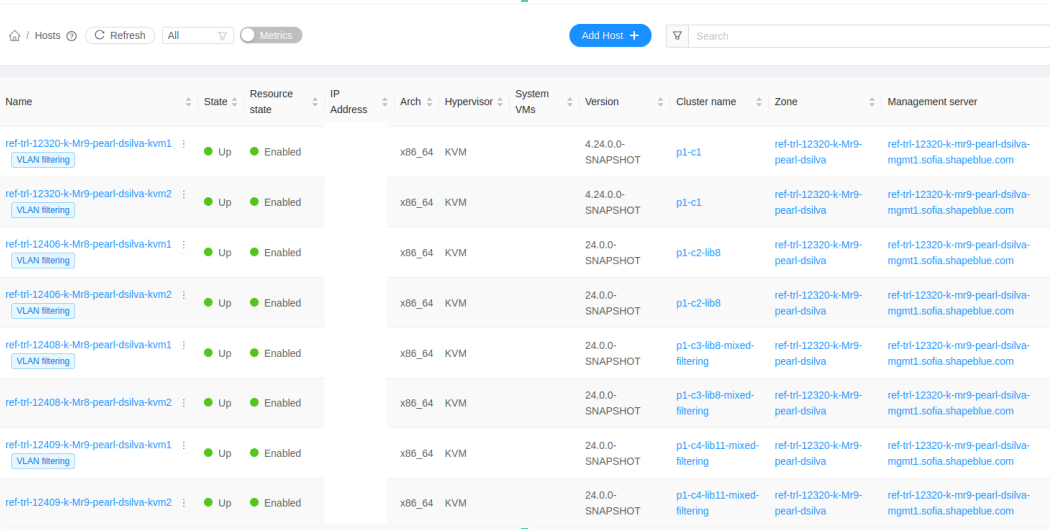Refresh the hosts list

120,35
